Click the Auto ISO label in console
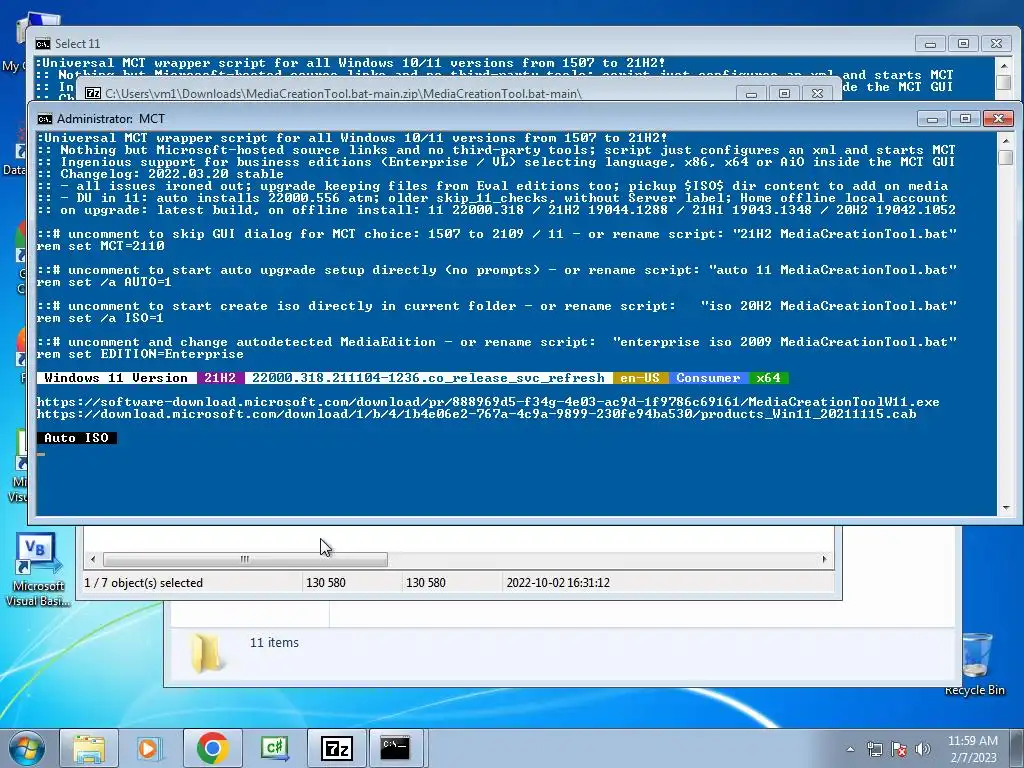The width and height of the screenshot is (1024, 768). pyautogui.click(x=76, y=438)
